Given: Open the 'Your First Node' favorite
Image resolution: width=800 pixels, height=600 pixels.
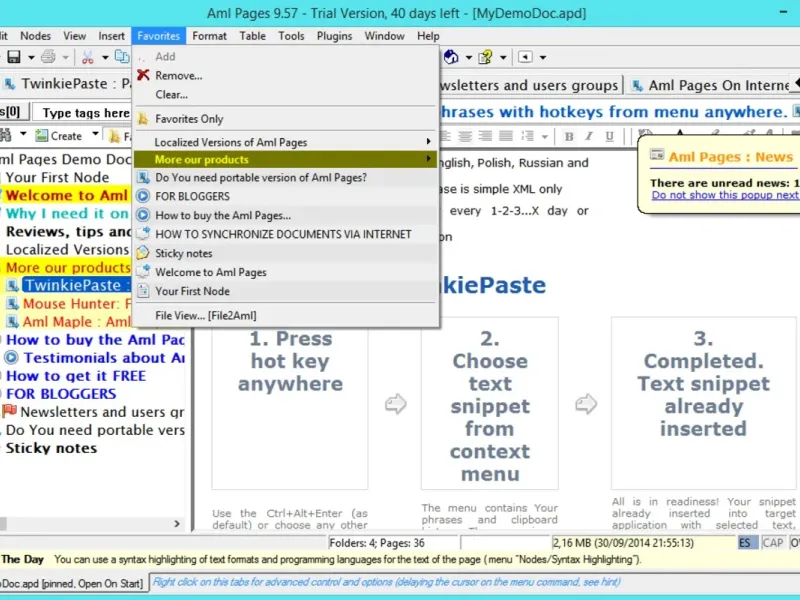Looking at the screenshot, I should (286, 291).
